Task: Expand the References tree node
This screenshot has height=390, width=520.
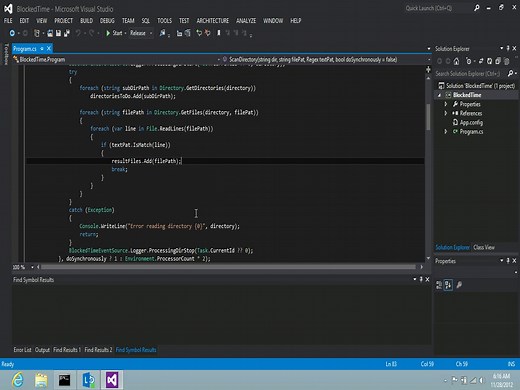Action: coord(446,113)
